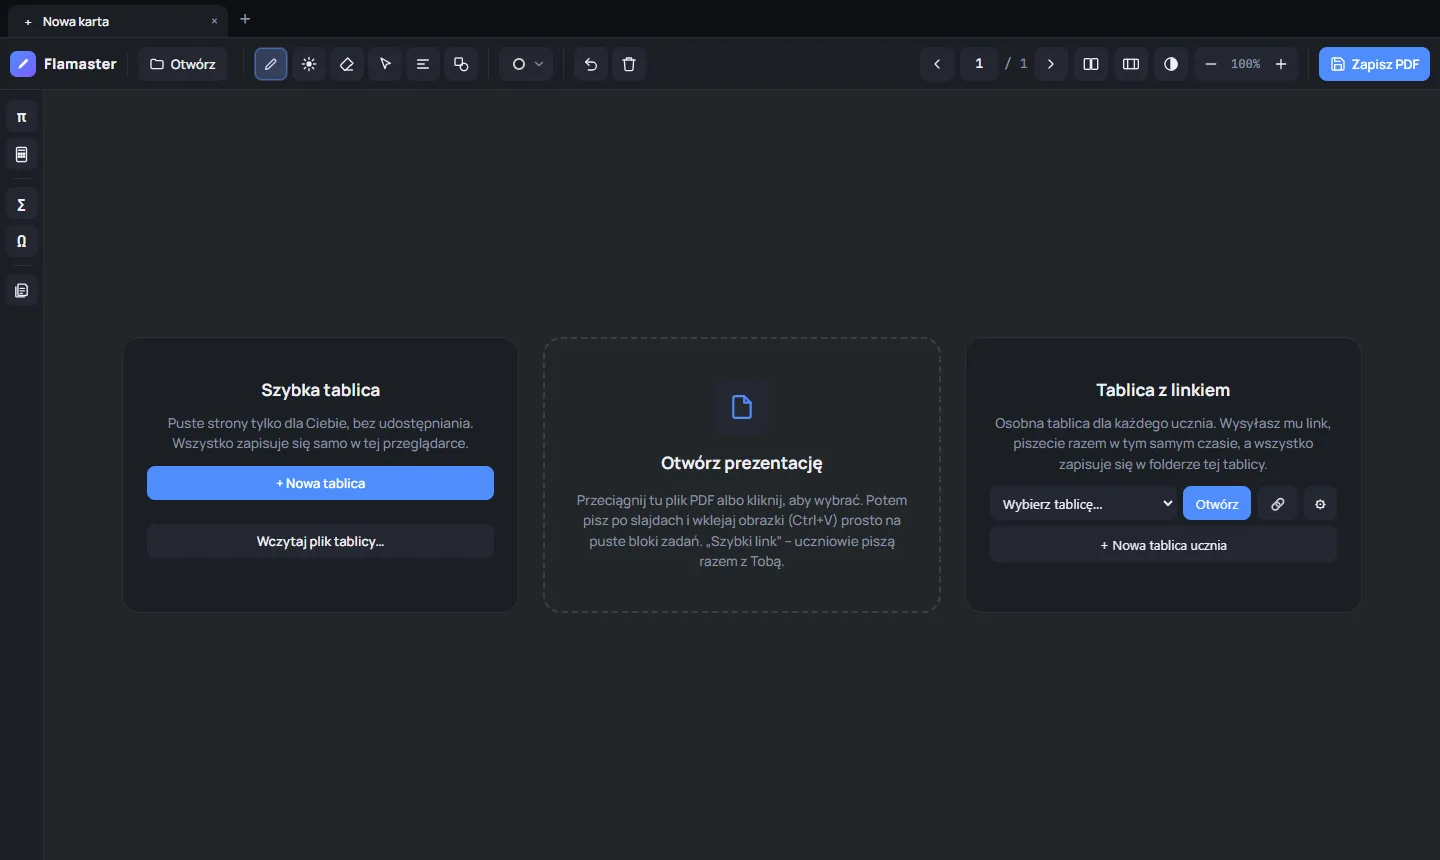The height and width of the screenshot is (860, 1440).
Task: Activate the laser pointer sun-shaped tool
Action: point(309,64)
